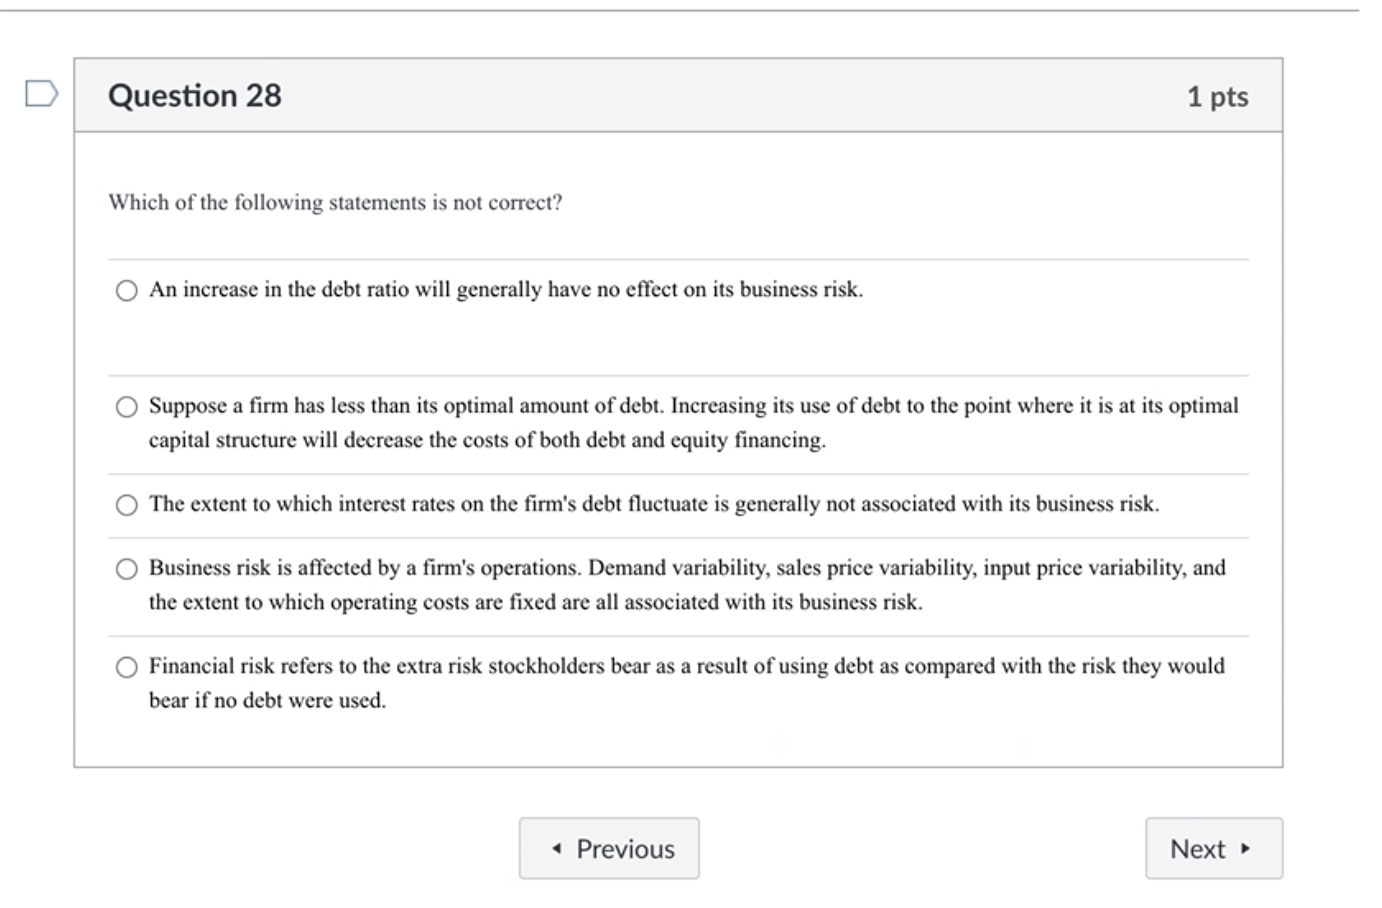The image size is (1382, 908).
Task: Go to the Previous question
Action: coord(609,848)
